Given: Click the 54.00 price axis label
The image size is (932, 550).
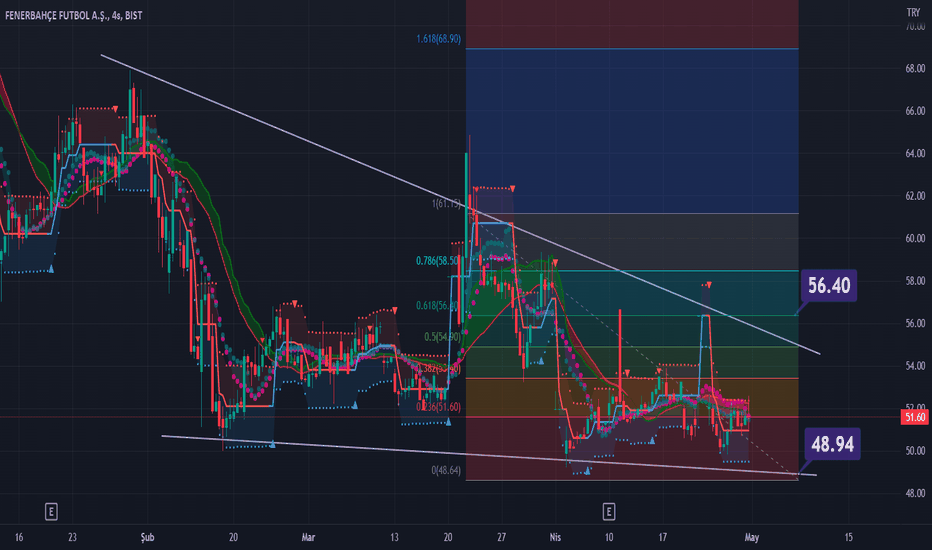Looking at the screenshot, I should 915,366.
